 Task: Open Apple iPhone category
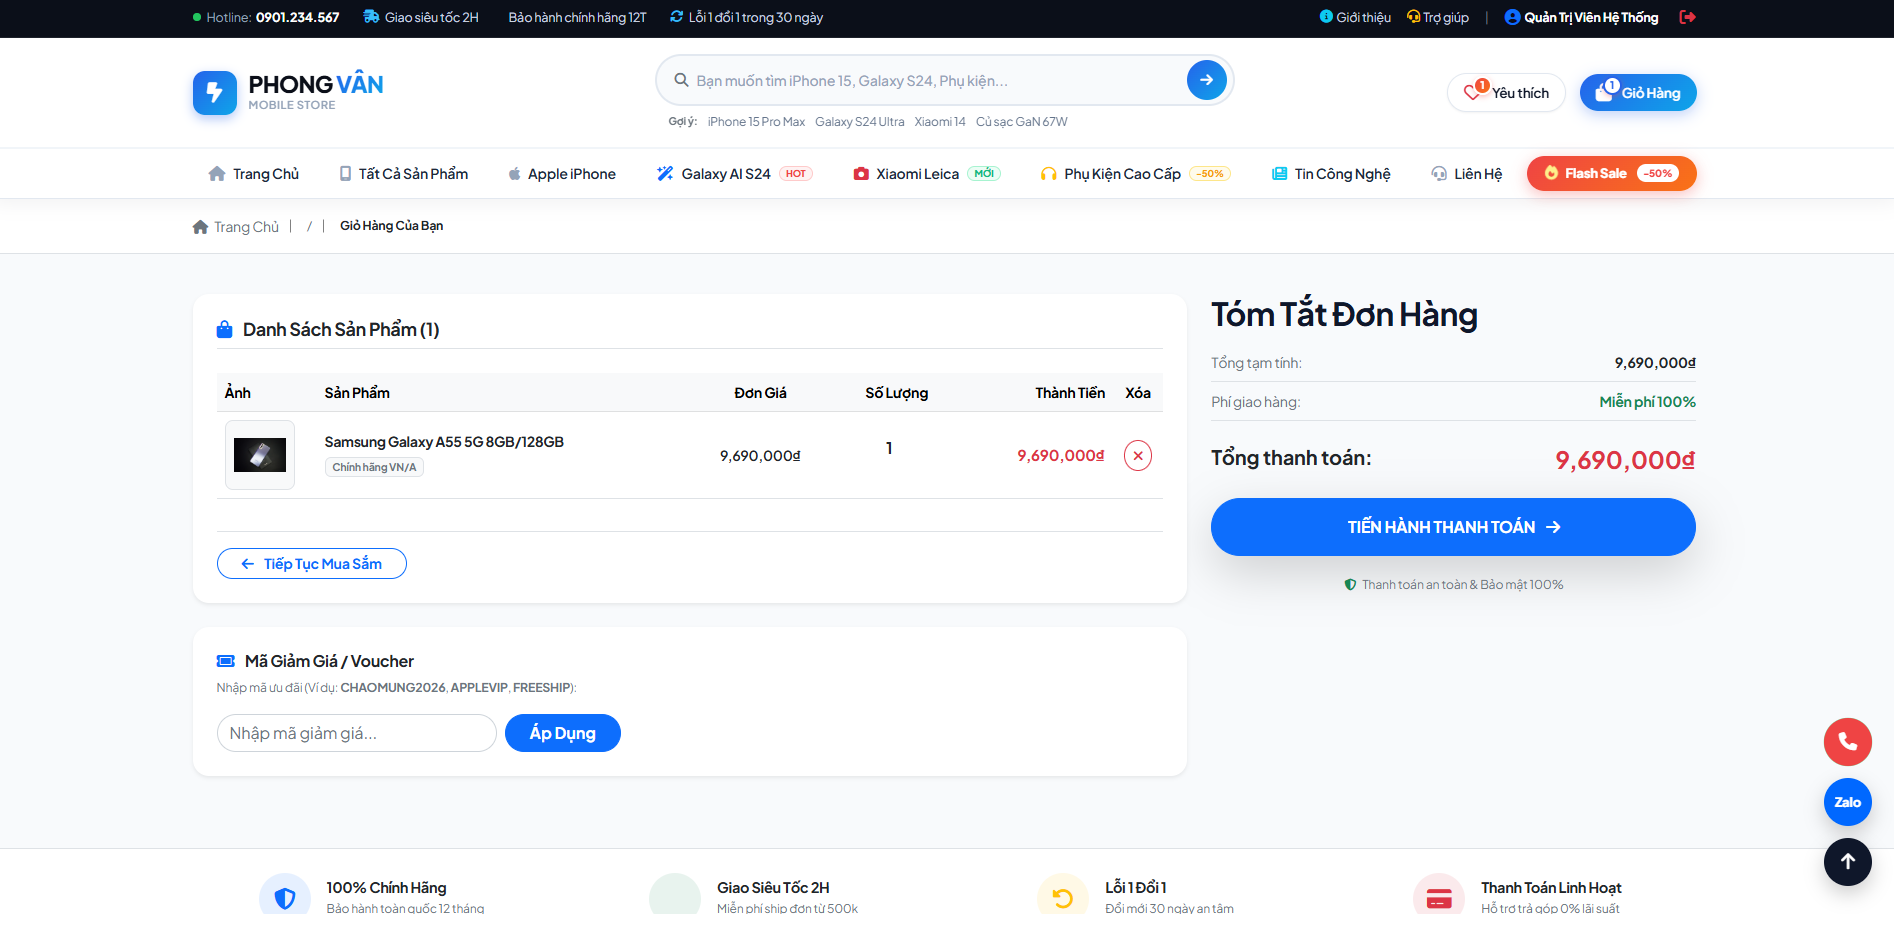[x=562, y=174]
